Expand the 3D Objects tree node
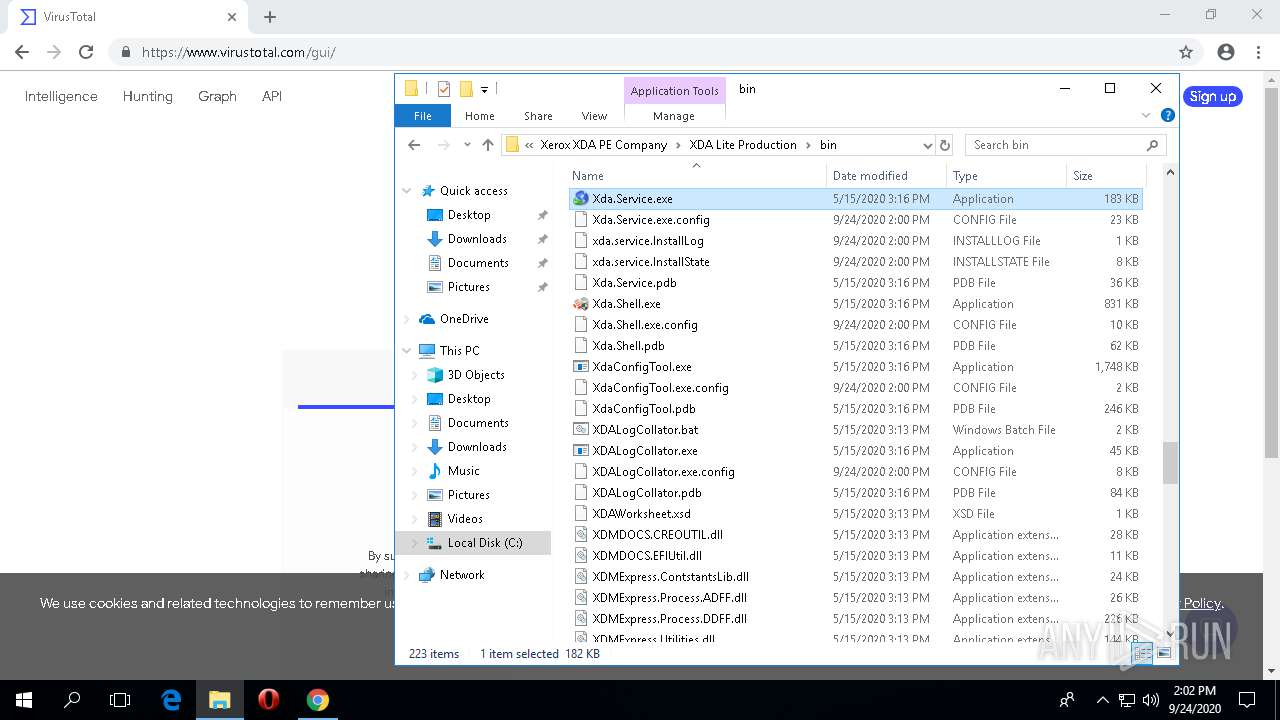Image resolution: width=1280 pixels, height=720 pixels. pyautogui.click(x=415, y=375)
